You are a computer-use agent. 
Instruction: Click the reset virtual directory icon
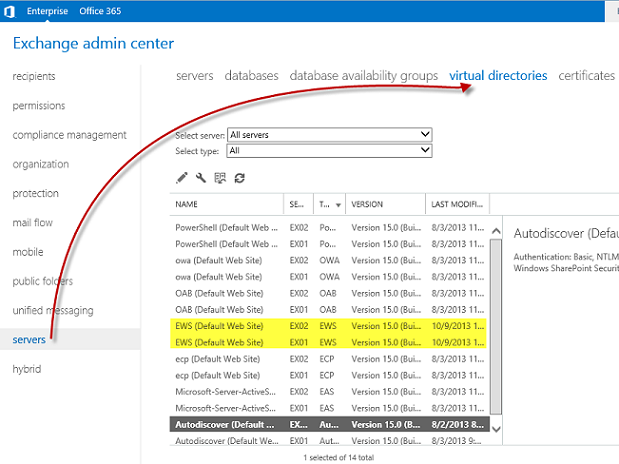(x=220, y=178)
